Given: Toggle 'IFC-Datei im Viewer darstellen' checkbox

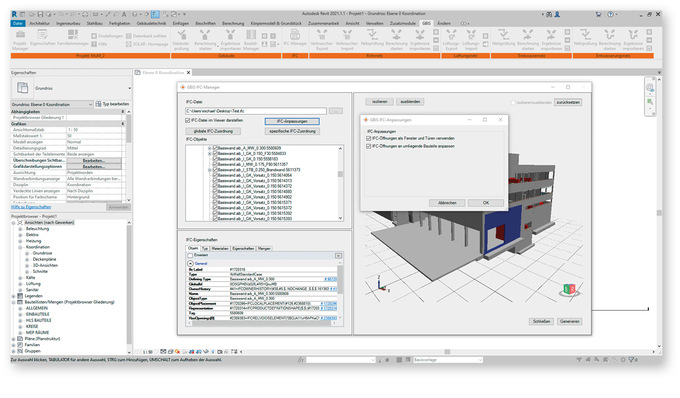Looking at the screenshot, I should pyautogui.click(x=188, y=121).
